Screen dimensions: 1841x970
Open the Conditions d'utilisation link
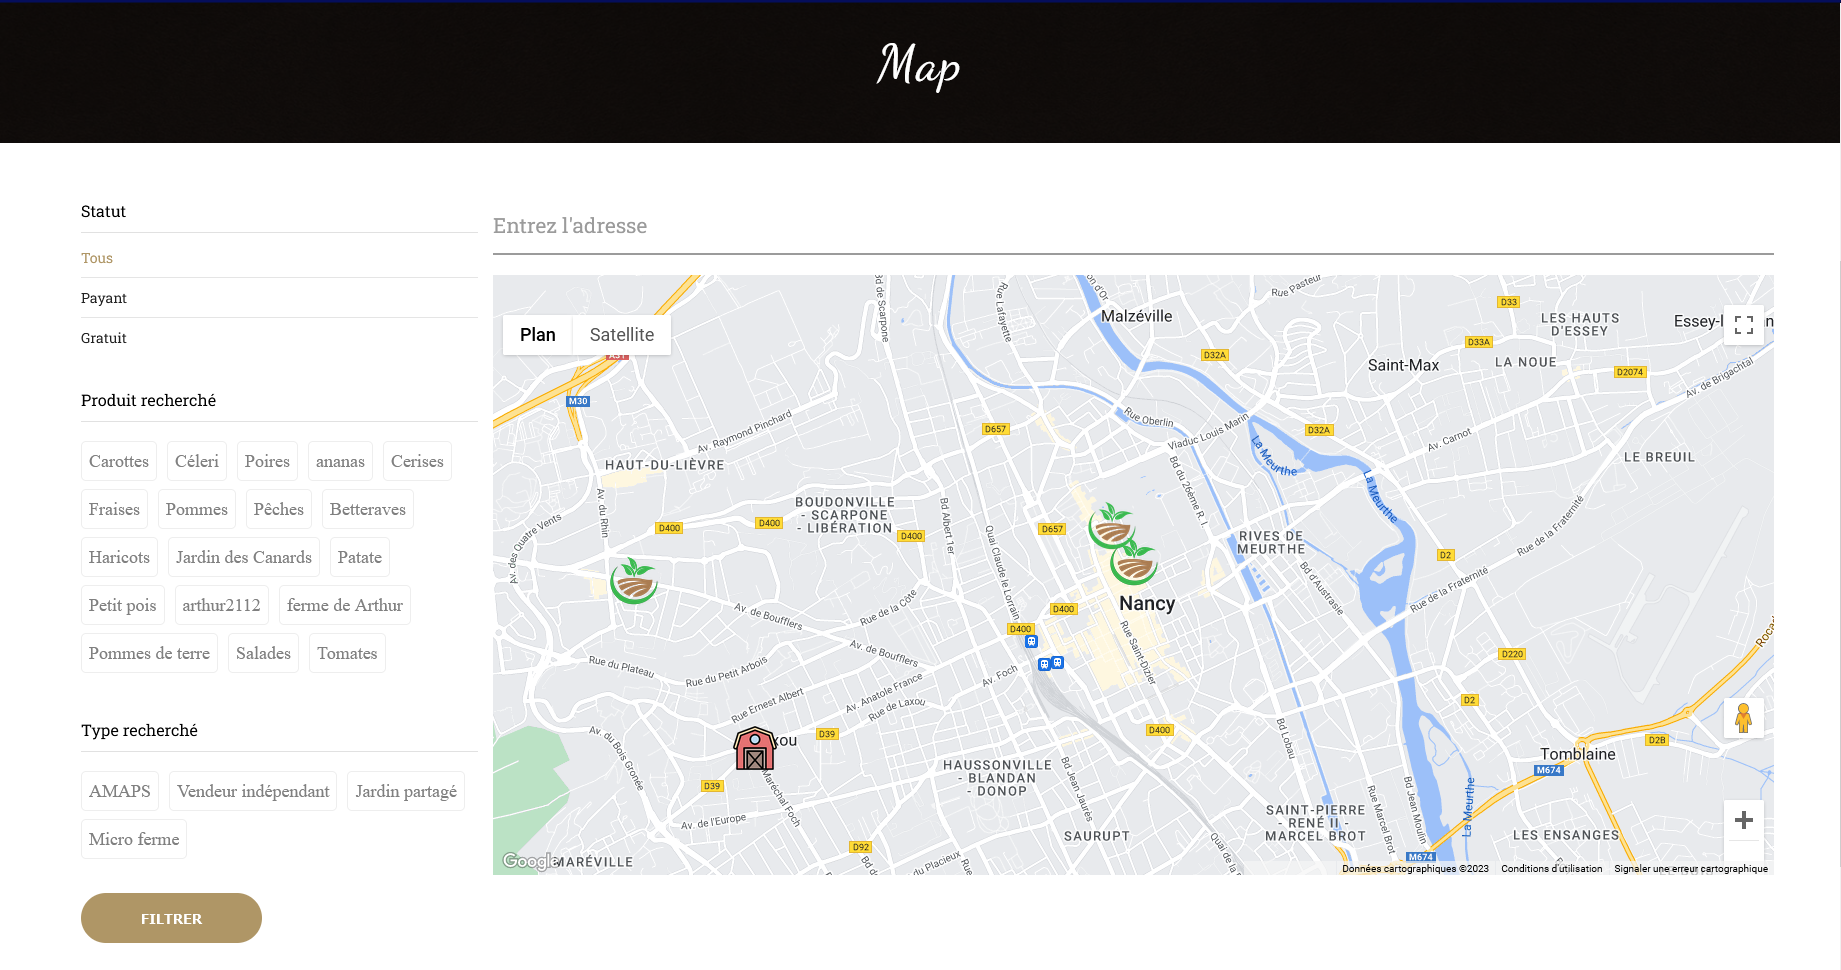1551,869
